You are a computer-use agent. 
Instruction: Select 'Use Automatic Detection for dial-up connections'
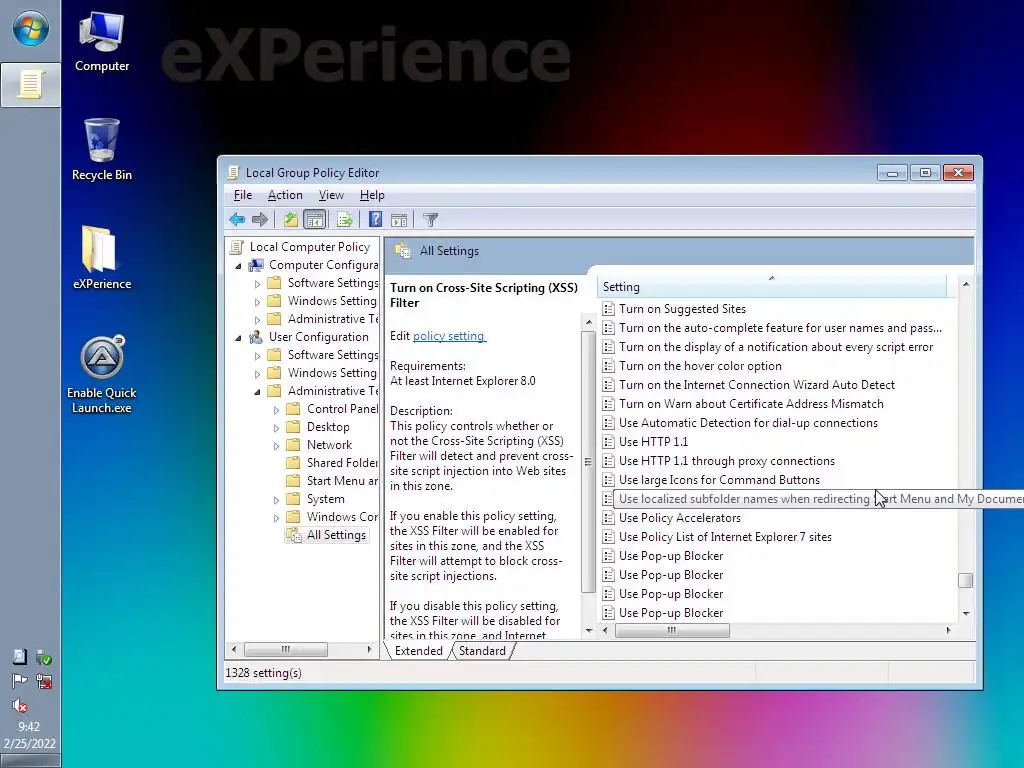pyautogui.click(x=748, y=423)
